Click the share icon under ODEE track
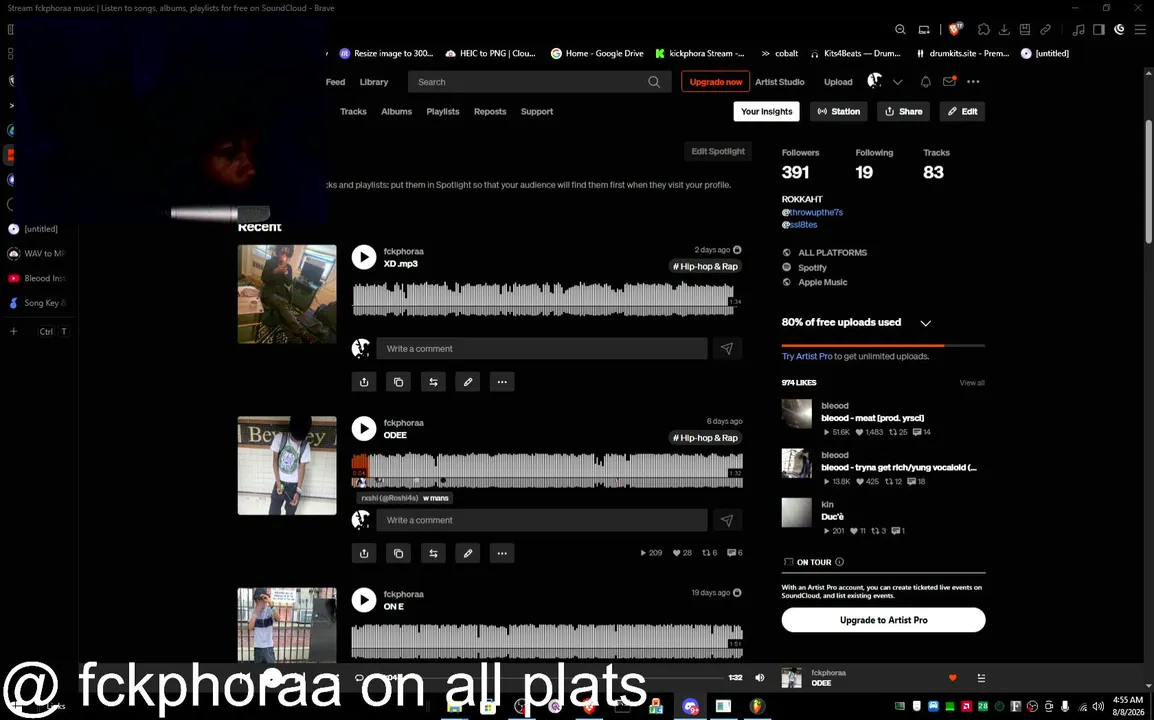Image resolution: width=1154 pixels, height=720 pixels. click(x=364, y=554)
